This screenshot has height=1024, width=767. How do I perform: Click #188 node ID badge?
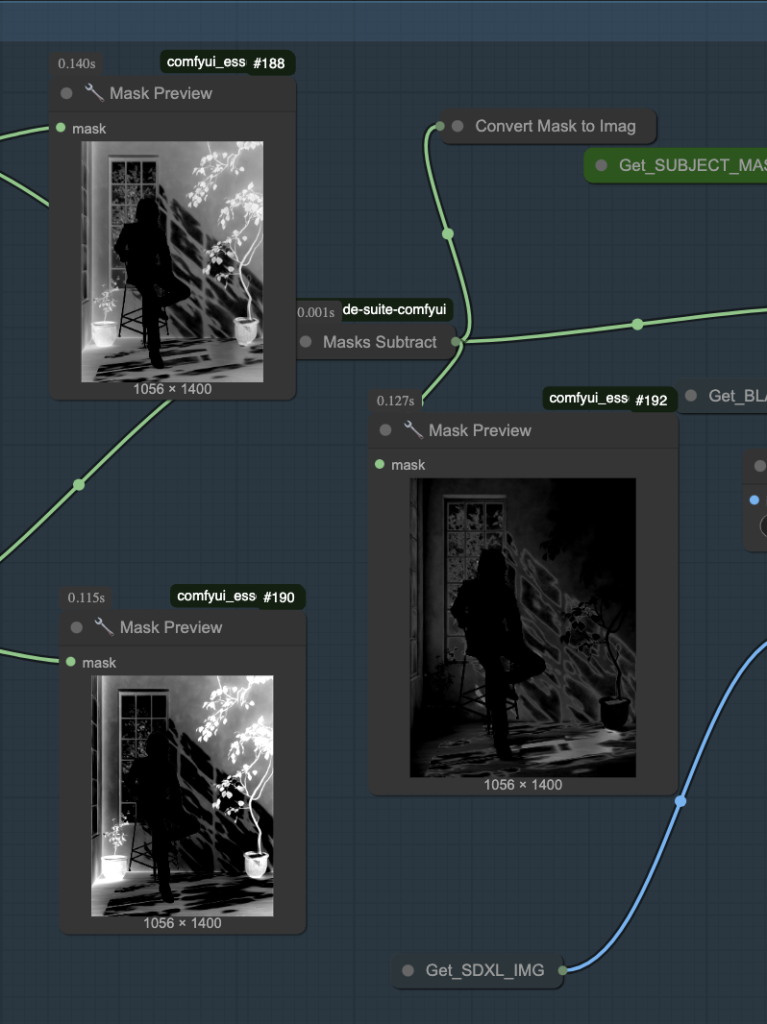[x=269, y=63]
